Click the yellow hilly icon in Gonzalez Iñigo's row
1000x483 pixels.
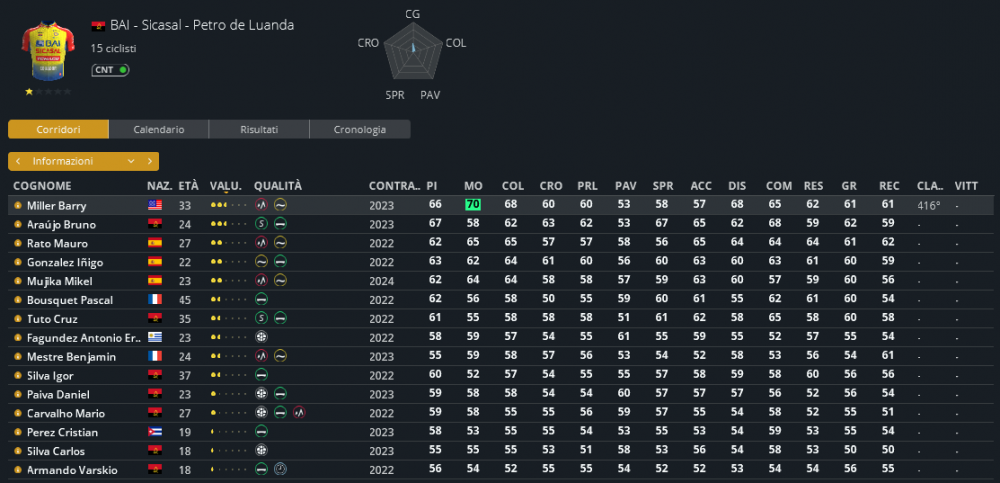tap(261, 262)
